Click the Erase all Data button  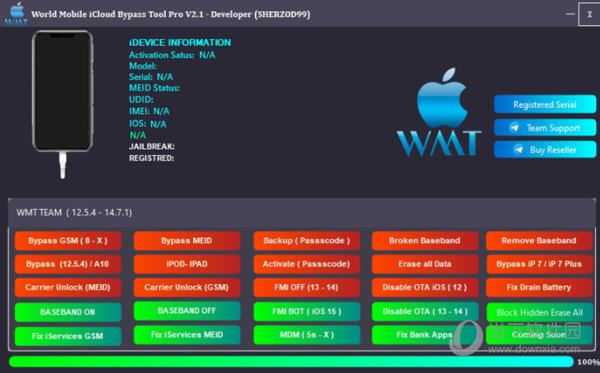[425, 264]
